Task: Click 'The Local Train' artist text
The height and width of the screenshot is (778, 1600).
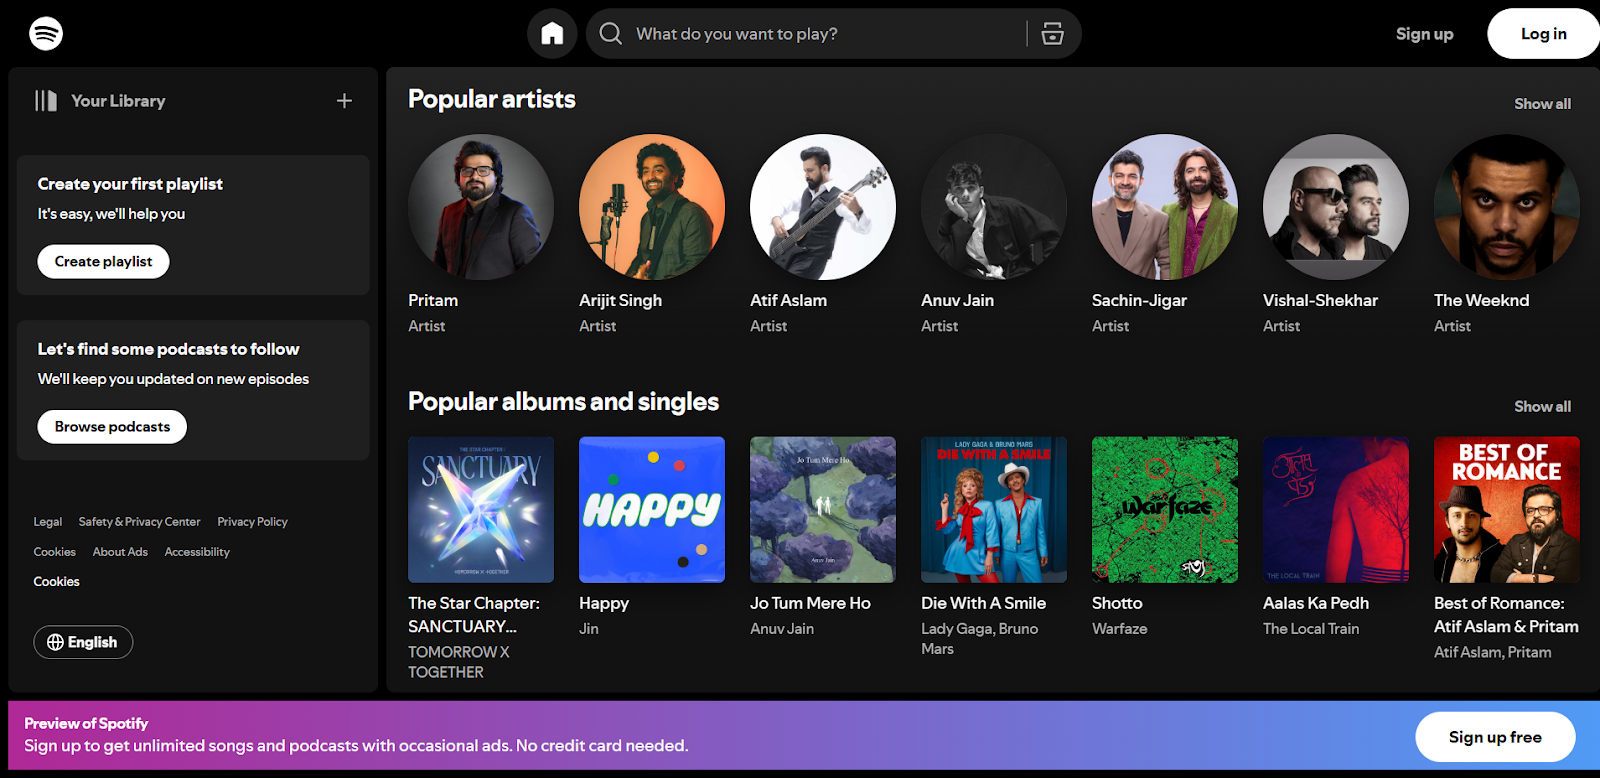Action: point(1311,629)
